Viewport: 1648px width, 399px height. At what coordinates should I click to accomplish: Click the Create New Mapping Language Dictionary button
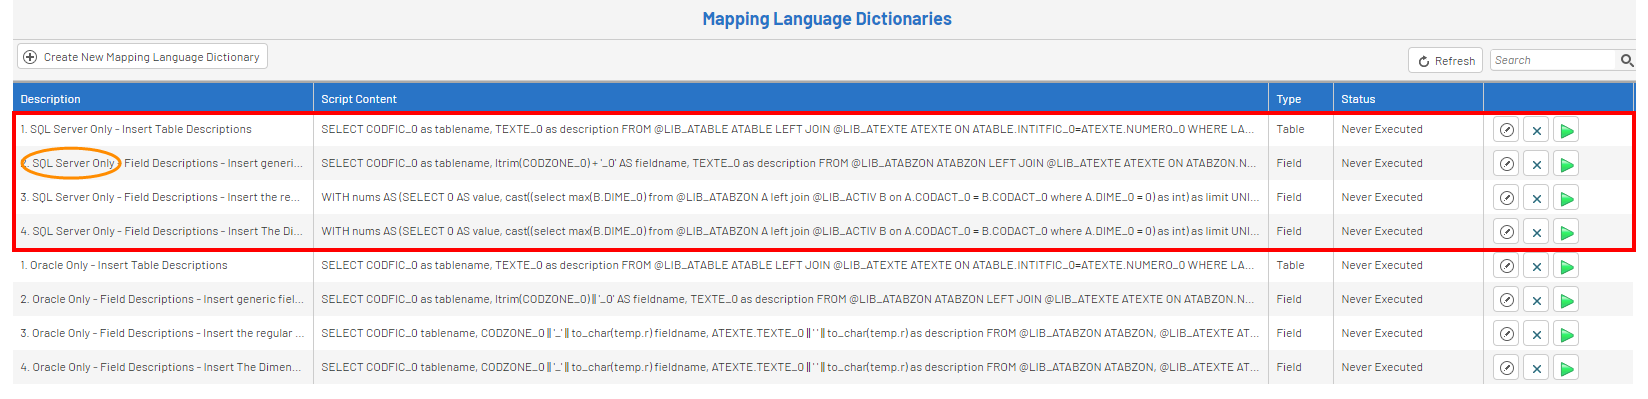142,57
